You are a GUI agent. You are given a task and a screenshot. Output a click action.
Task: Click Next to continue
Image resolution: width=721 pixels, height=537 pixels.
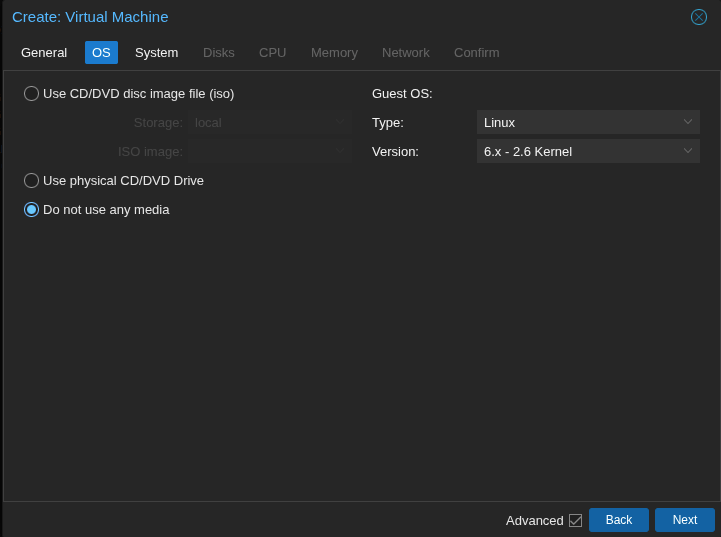pos(684,520)
